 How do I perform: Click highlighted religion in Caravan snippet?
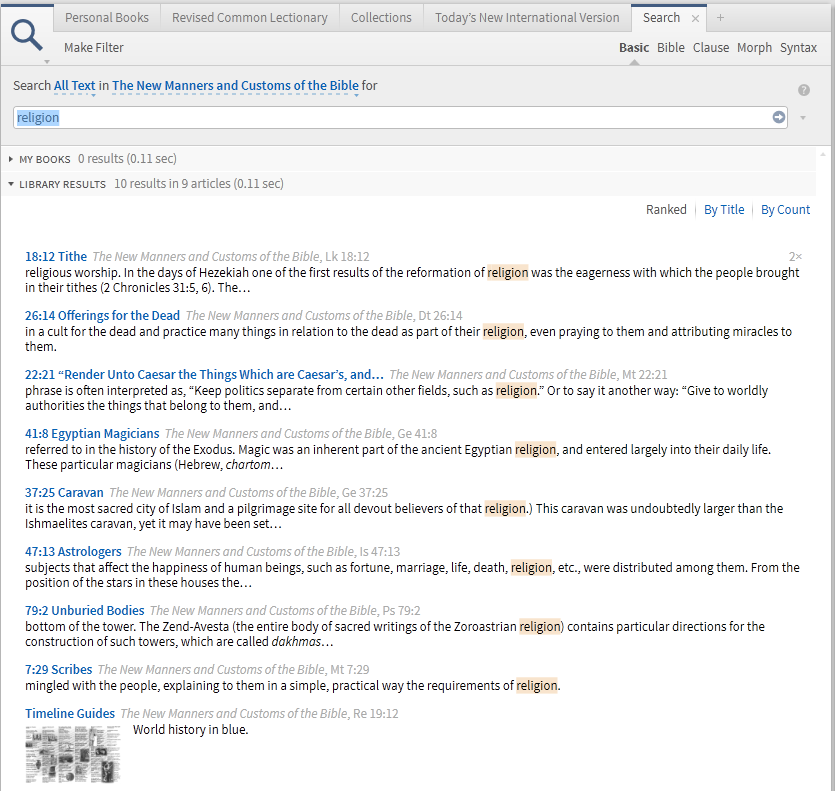(x=505, y=509)
